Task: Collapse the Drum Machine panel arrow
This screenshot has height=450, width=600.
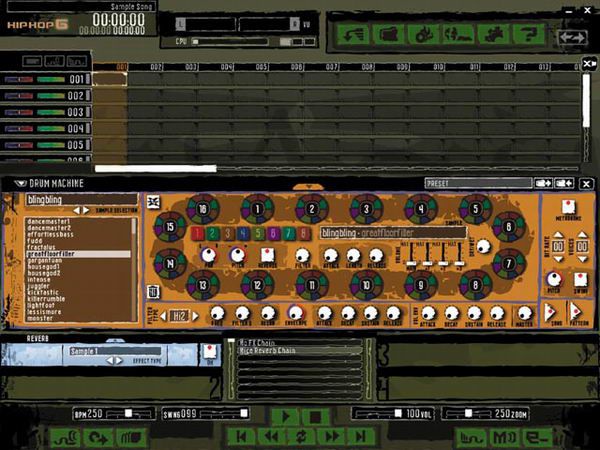Action: 22,184
